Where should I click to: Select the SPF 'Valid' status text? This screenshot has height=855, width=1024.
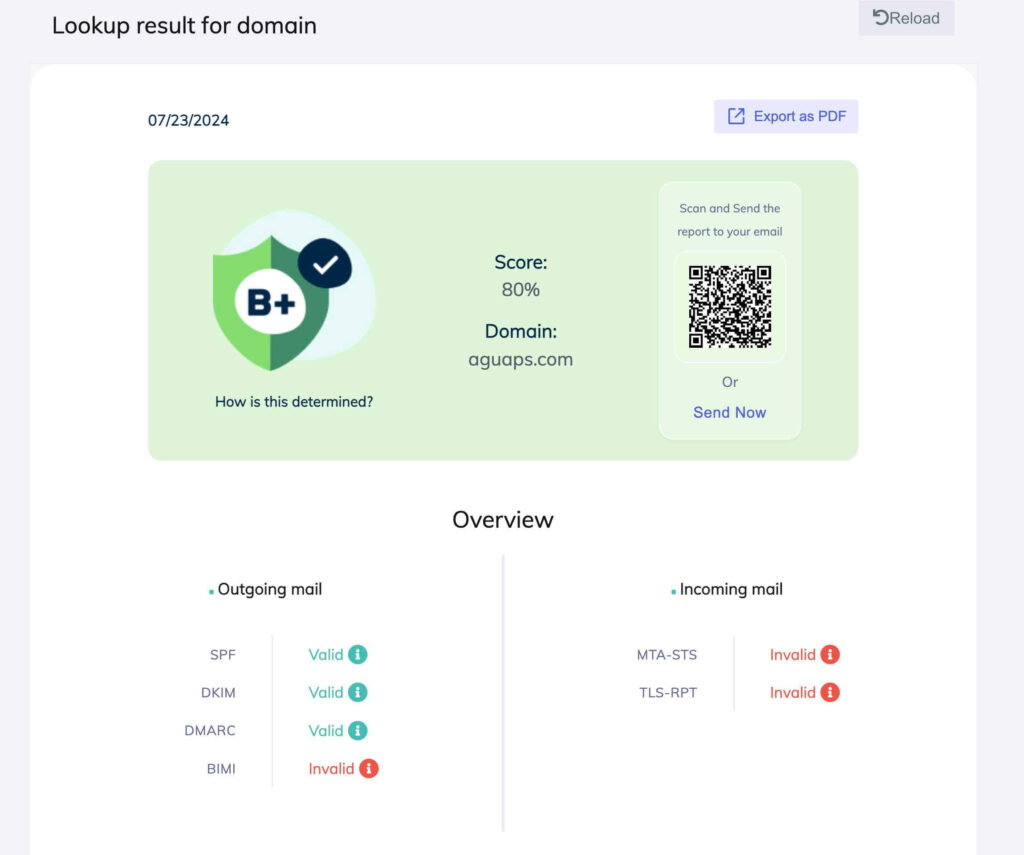(x=325, y=655)
